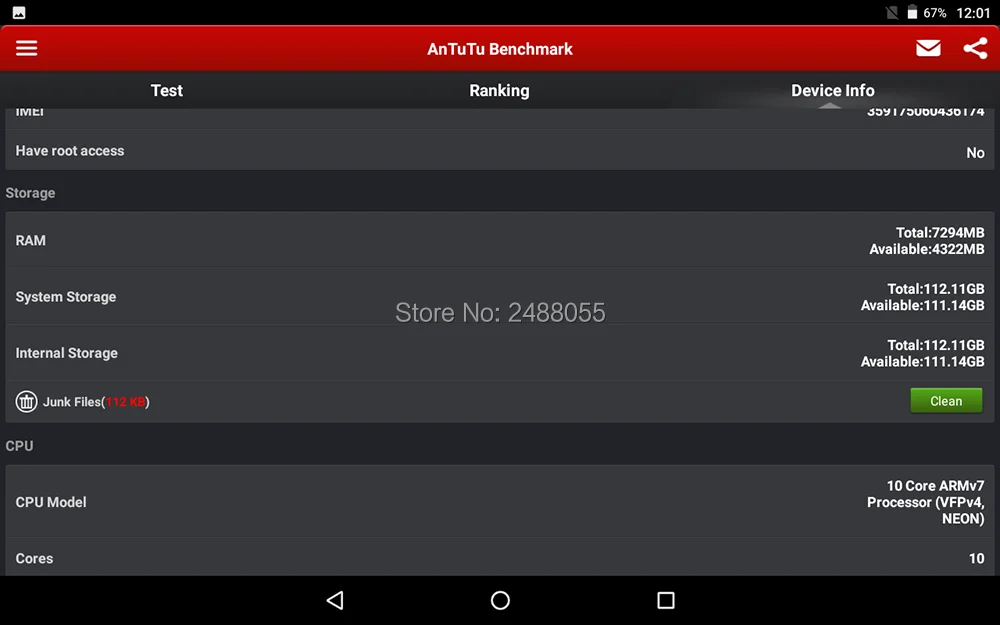Tap the Android home circle button
Viewport: 1000px width, 625px height.
(x=500, y=600)
